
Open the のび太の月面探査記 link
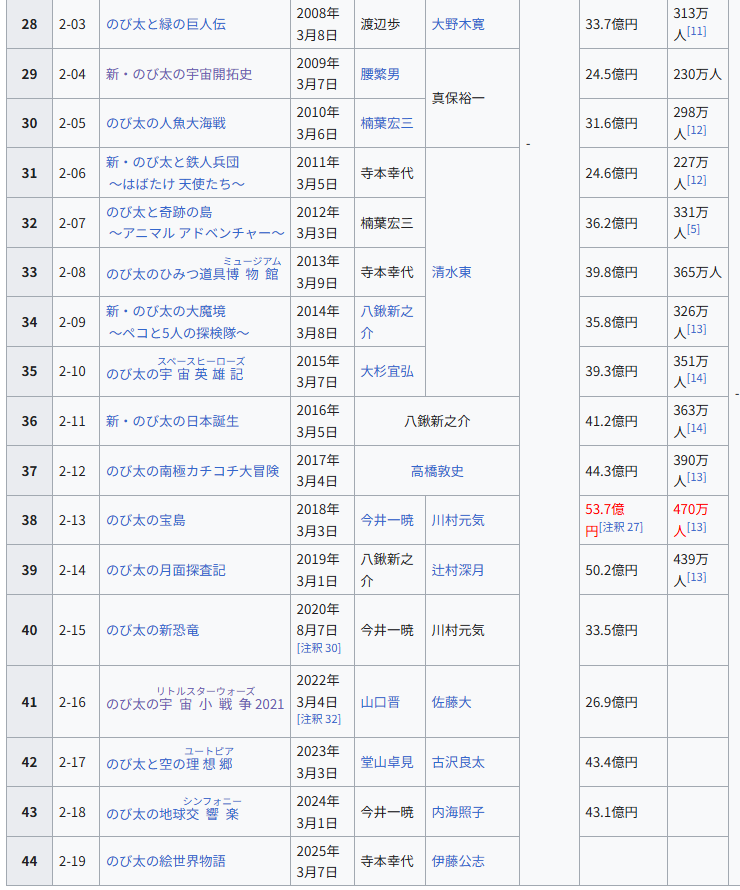pyautogui.click(x=166, y=570)
